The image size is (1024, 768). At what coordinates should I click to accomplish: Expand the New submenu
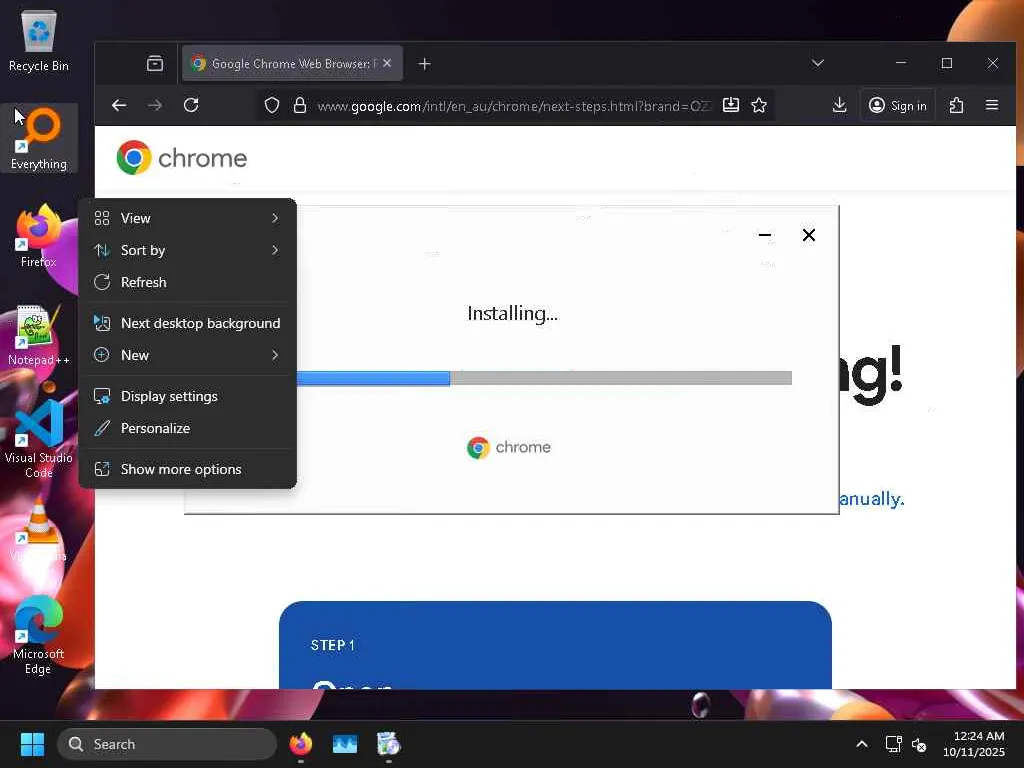pyautogui.click(x=187, y=355)
